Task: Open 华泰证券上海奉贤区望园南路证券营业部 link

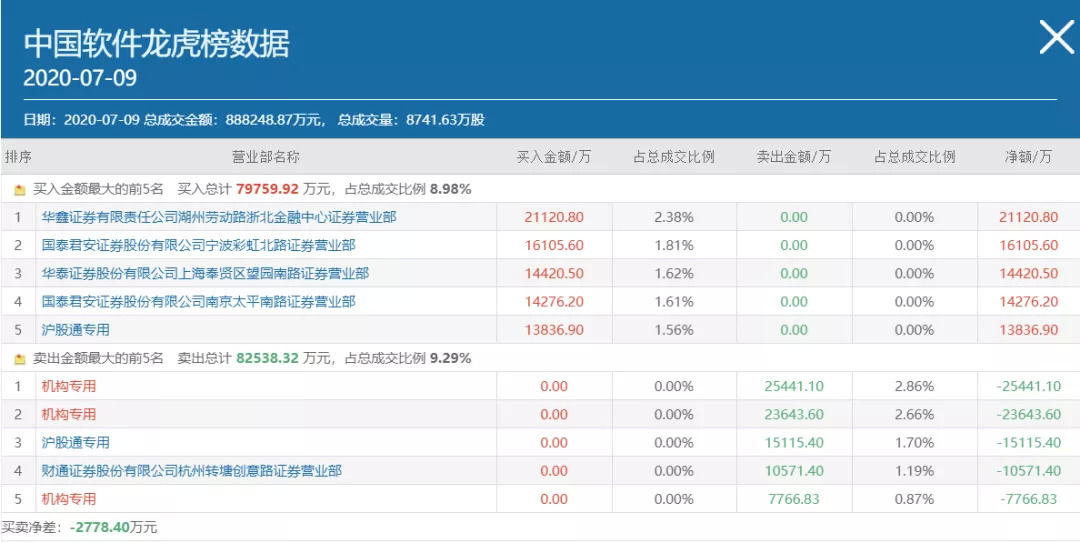Action: (x=205, y=274)
